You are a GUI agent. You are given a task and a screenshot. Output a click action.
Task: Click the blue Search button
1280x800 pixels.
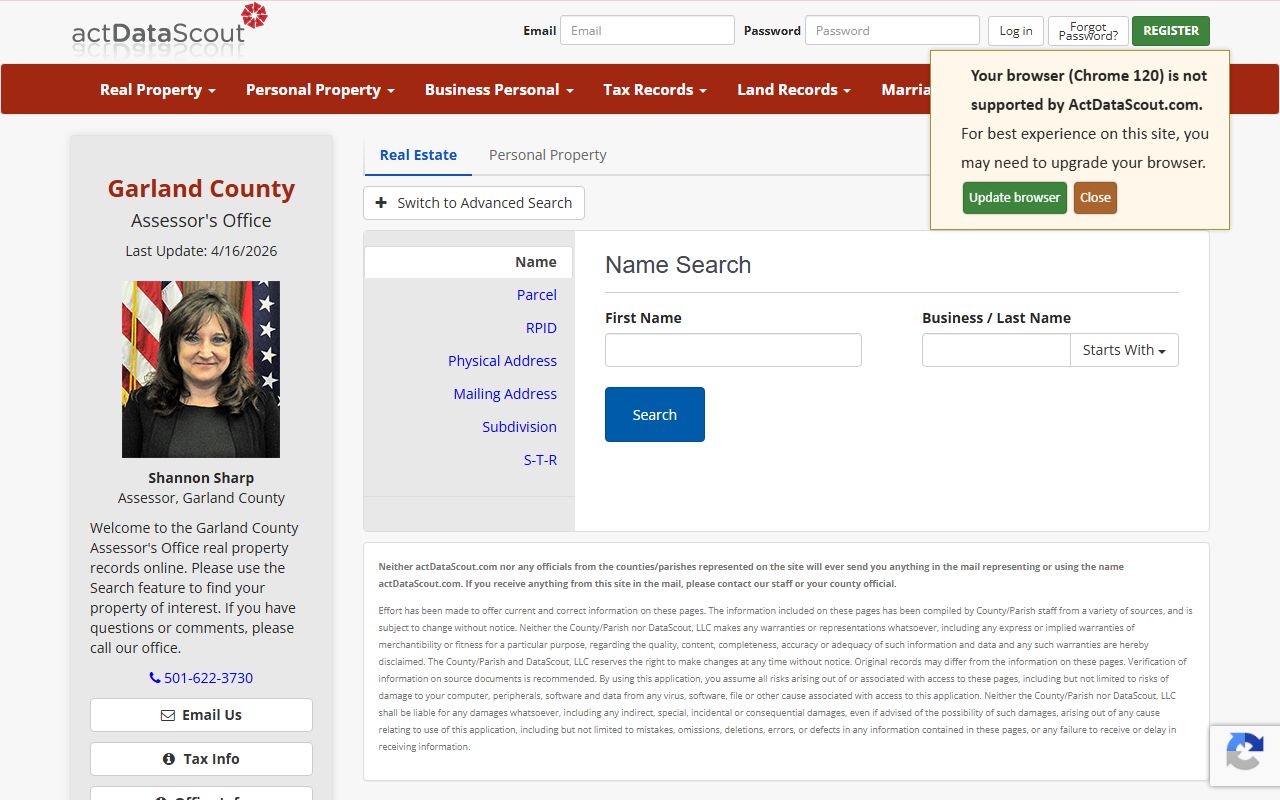(x=655, y=414)
